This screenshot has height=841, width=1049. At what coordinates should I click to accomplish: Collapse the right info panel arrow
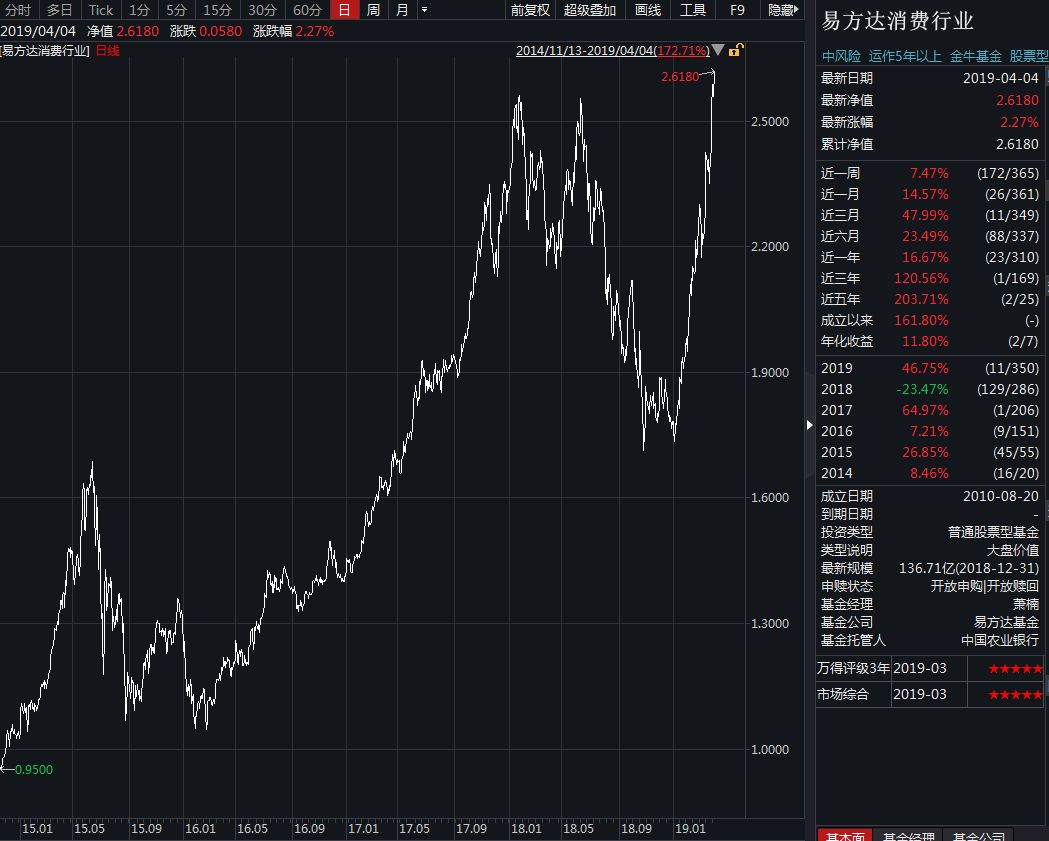point(809,425)
